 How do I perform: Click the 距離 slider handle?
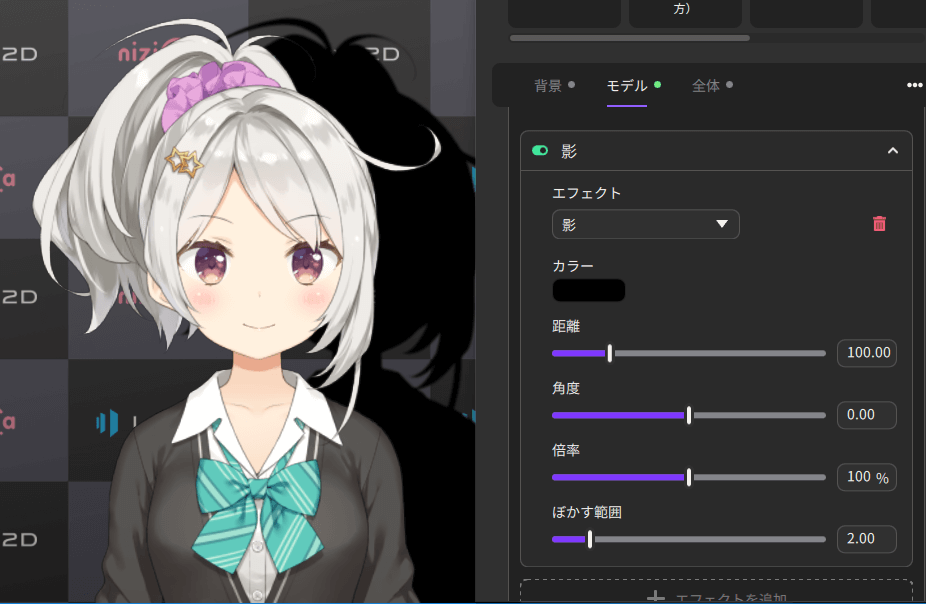pyautogui.click(x=610, y=353)
